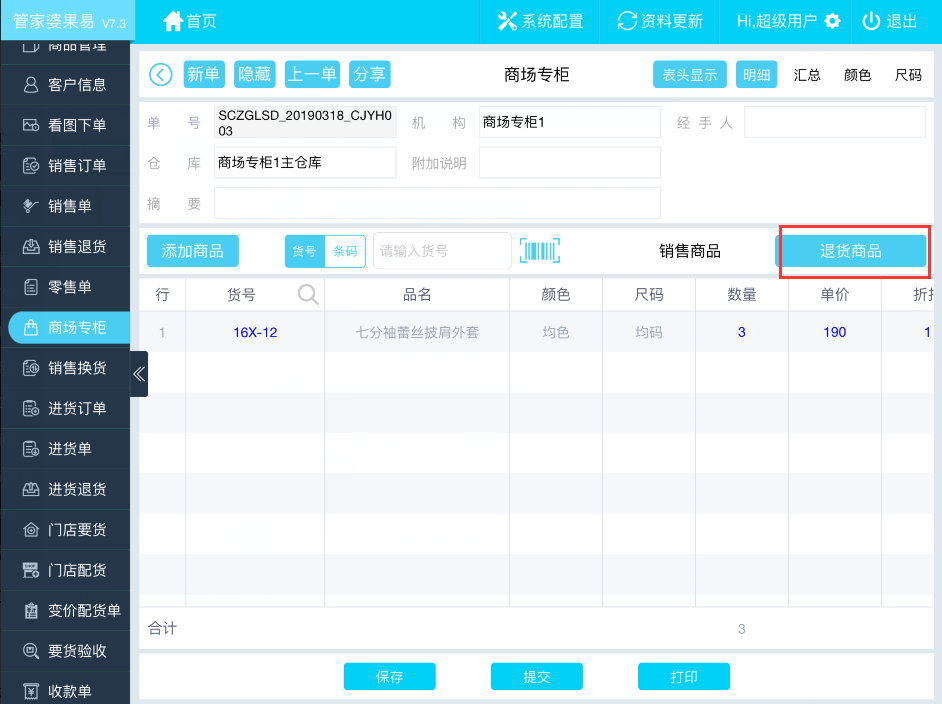
Task: Click the 分享 button
Action: [x=369, y=74]
